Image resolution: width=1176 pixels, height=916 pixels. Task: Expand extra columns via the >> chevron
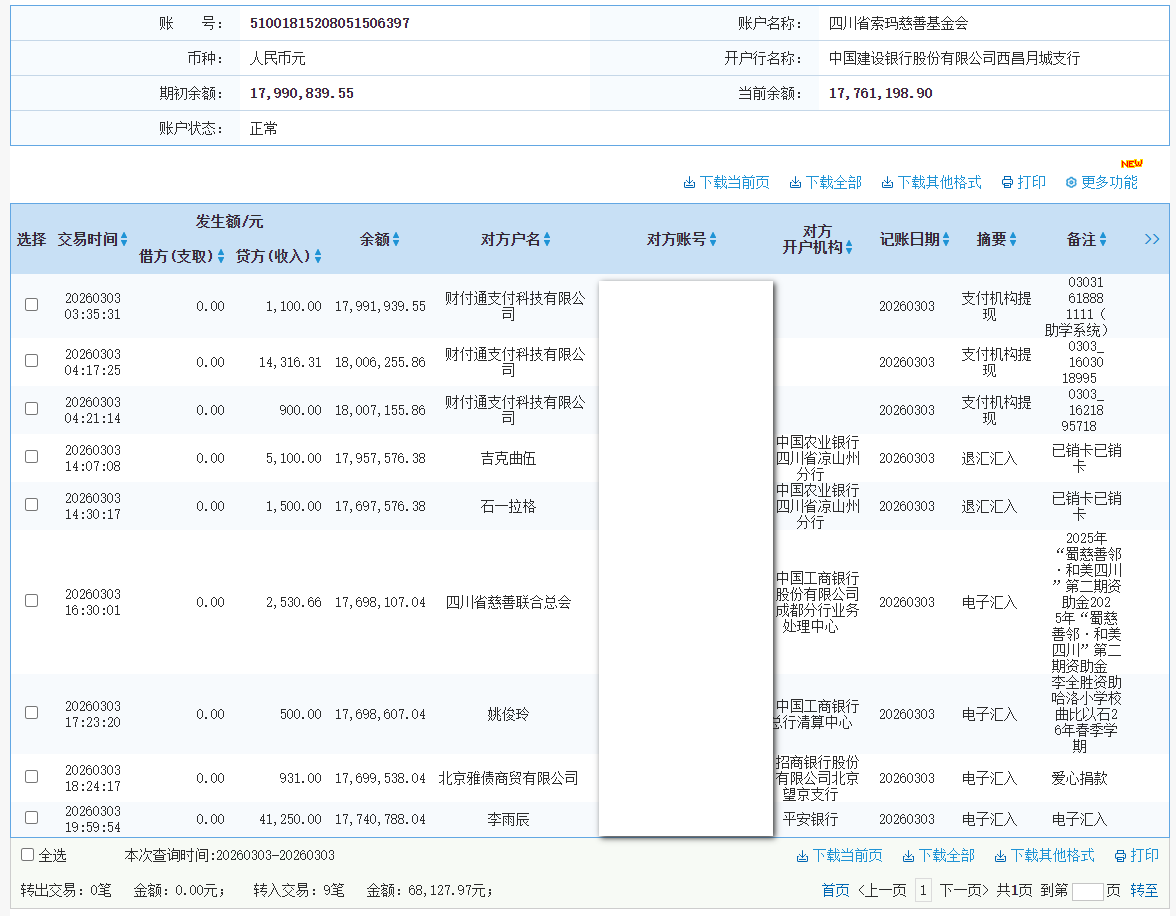pos(1152,239)
